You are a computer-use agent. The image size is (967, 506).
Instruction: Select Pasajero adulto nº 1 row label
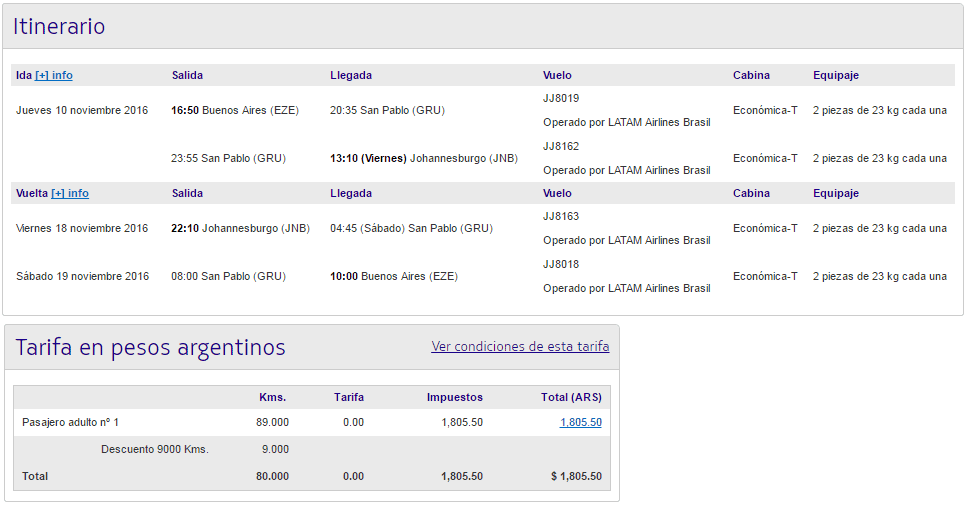[70, 422]
